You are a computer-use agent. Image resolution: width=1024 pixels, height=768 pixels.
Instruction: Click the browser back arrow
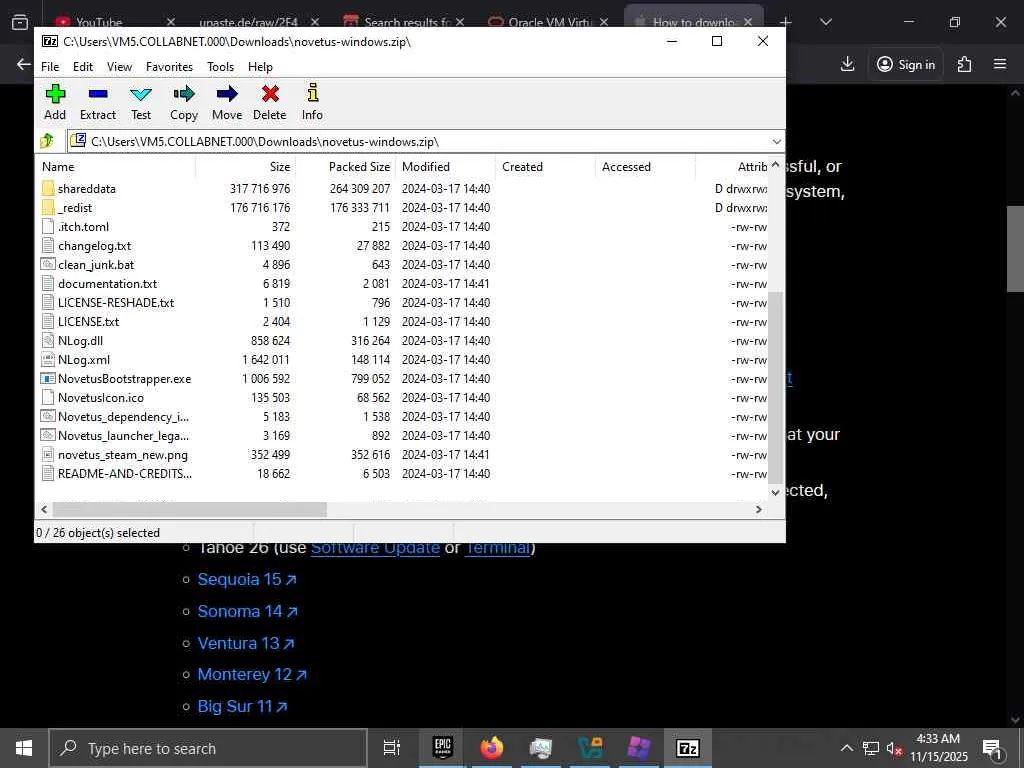24,64
